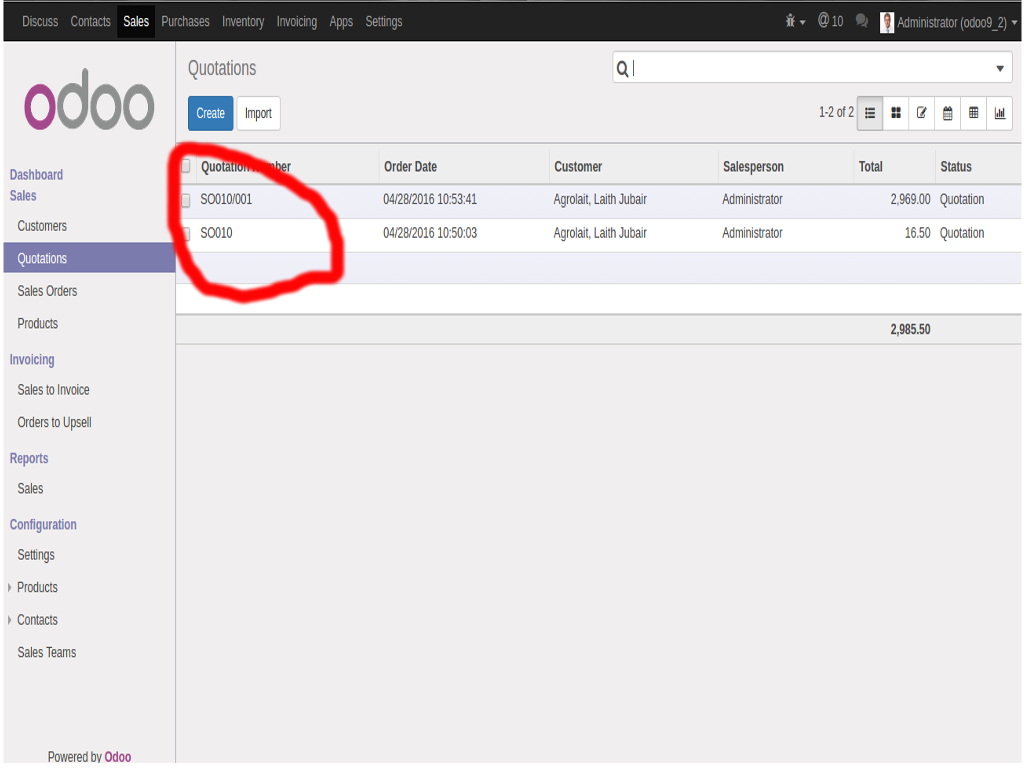Expand the search options dropdown arrow

coord(1000,69)
